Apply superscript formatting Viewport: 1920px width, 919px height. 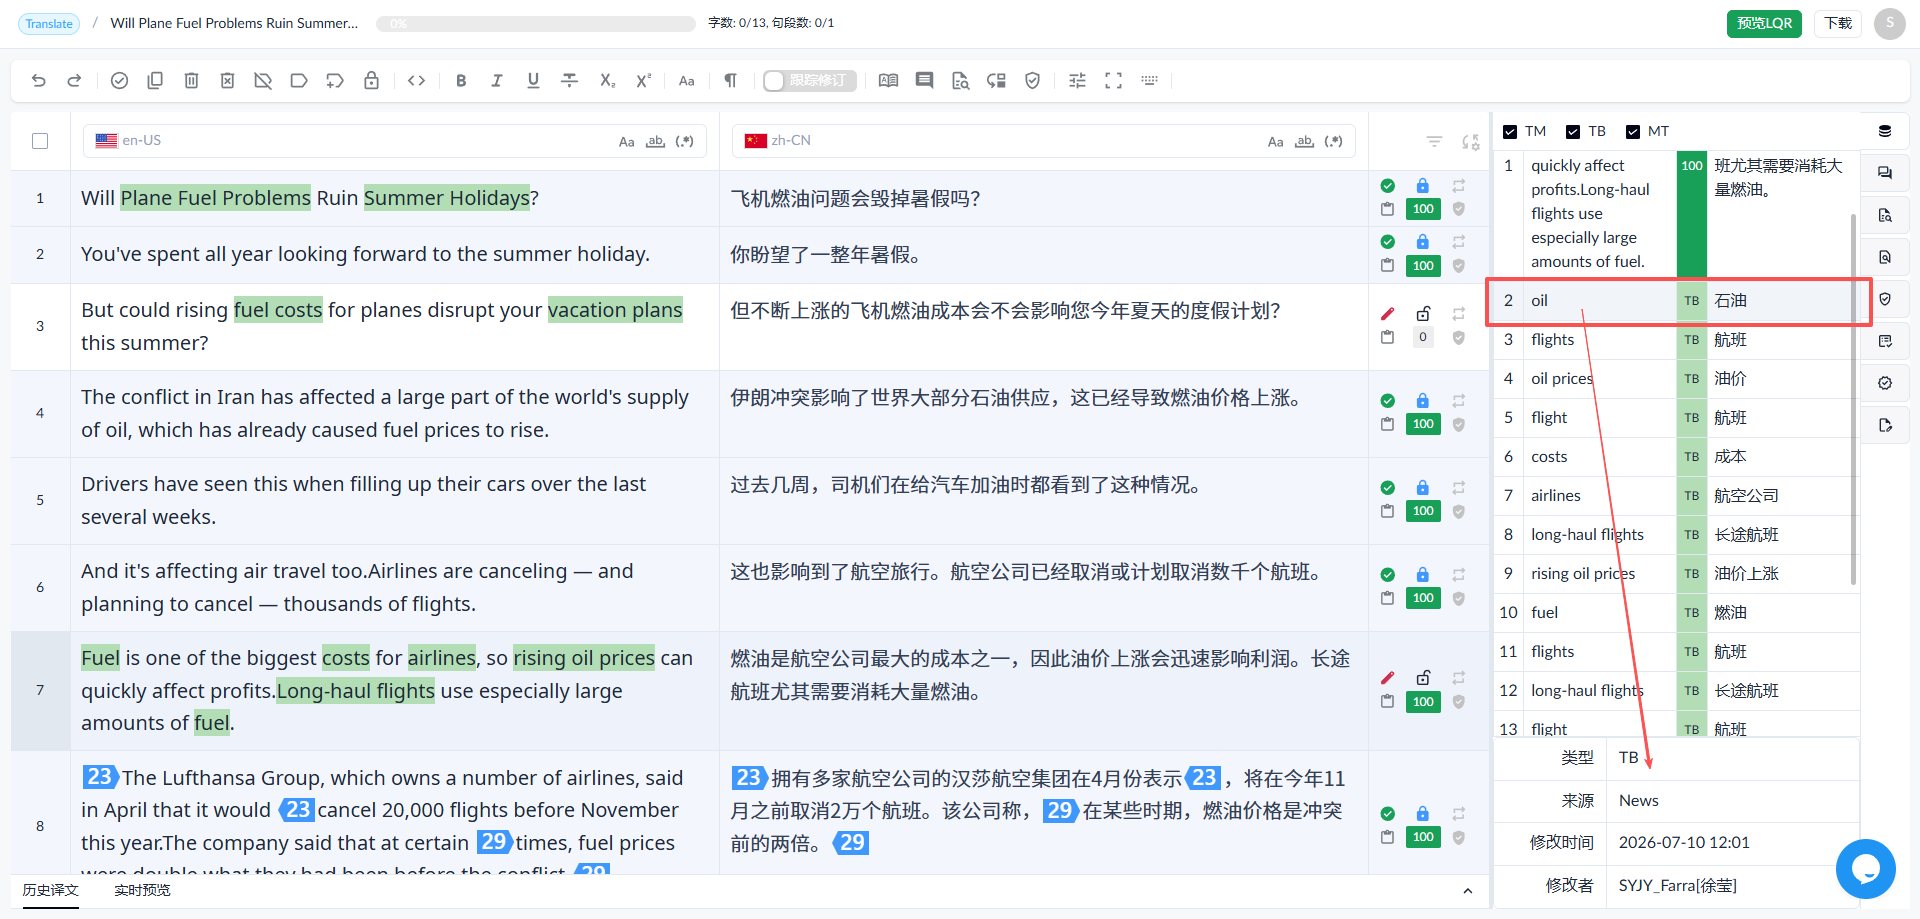(x=643, y=81)
